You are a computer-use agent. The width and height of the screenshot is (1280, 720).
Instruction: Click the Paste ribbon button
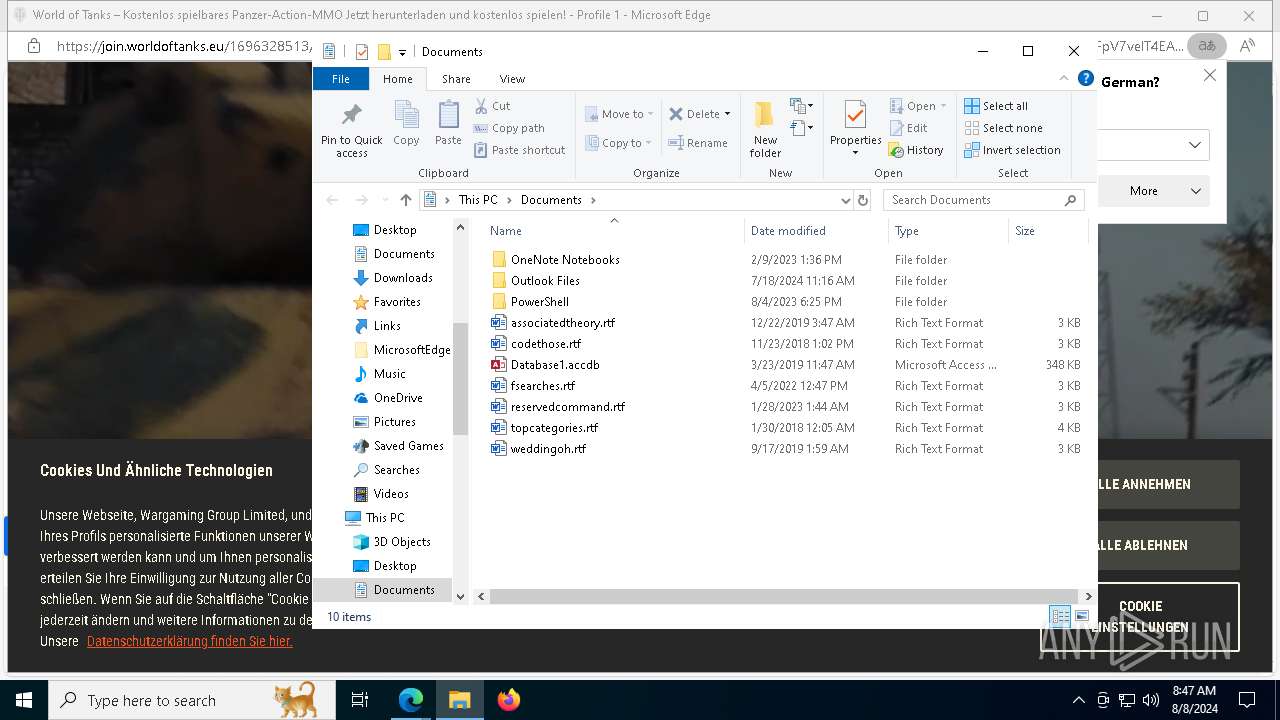[448, 124]
